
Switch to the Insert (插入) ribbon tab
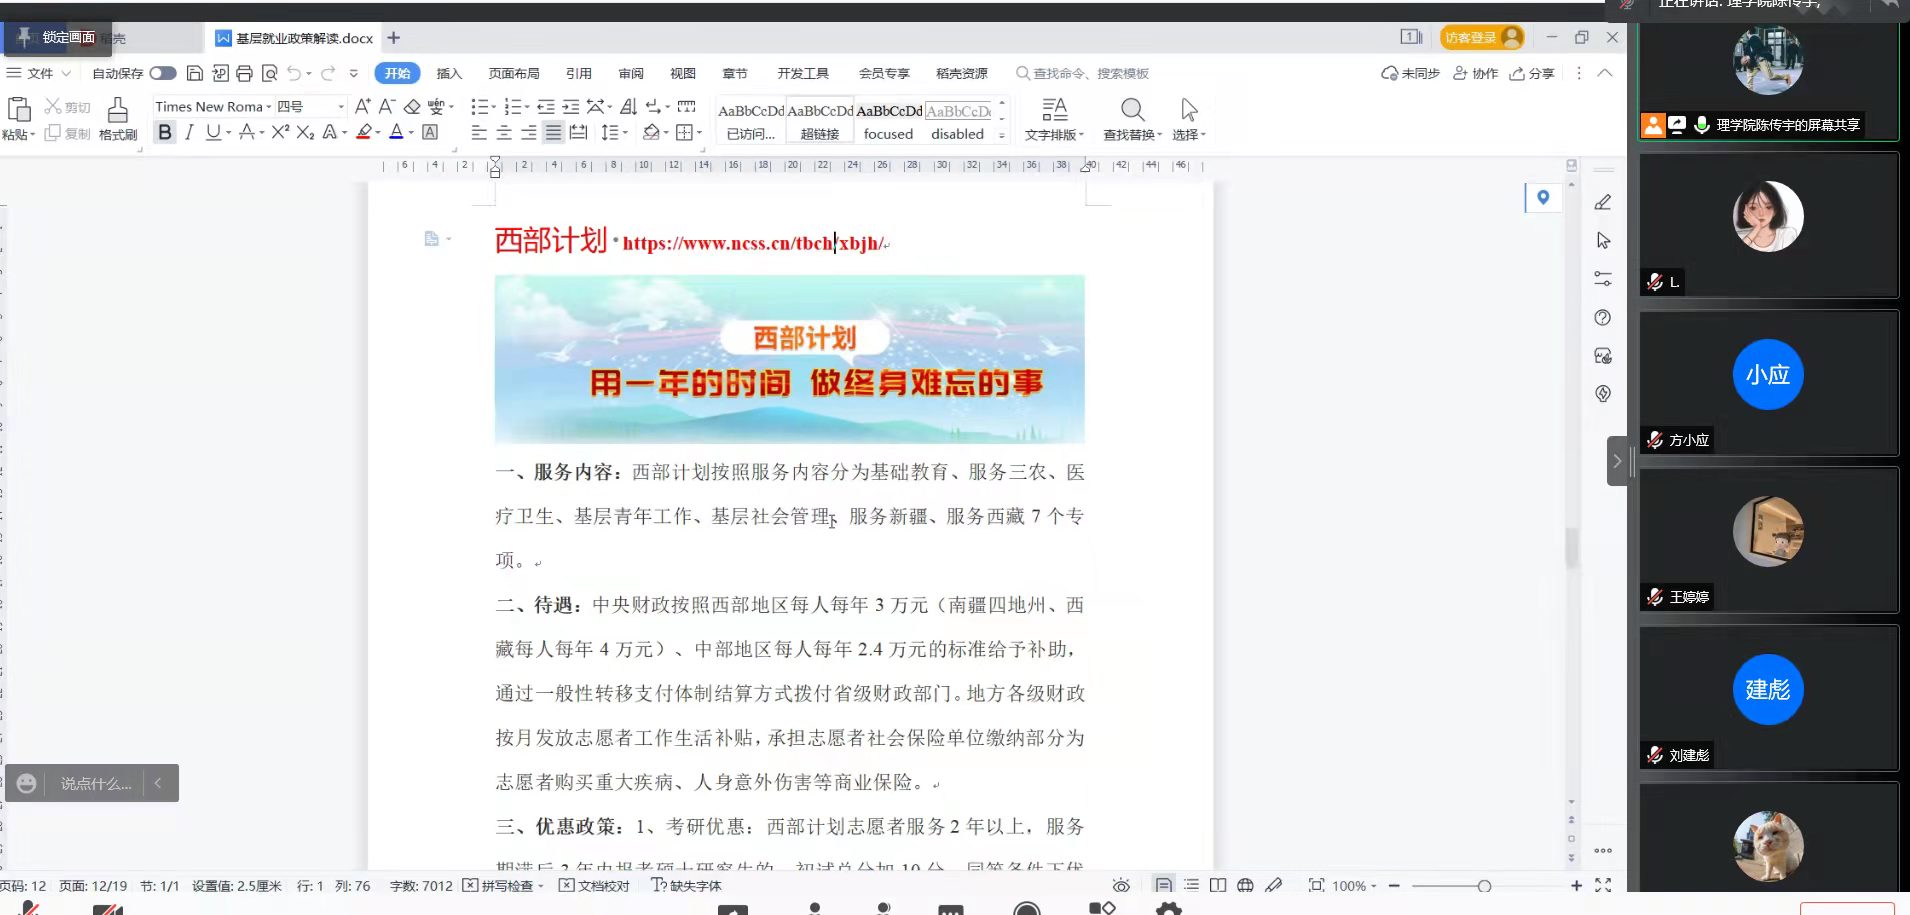coord(449,73)
